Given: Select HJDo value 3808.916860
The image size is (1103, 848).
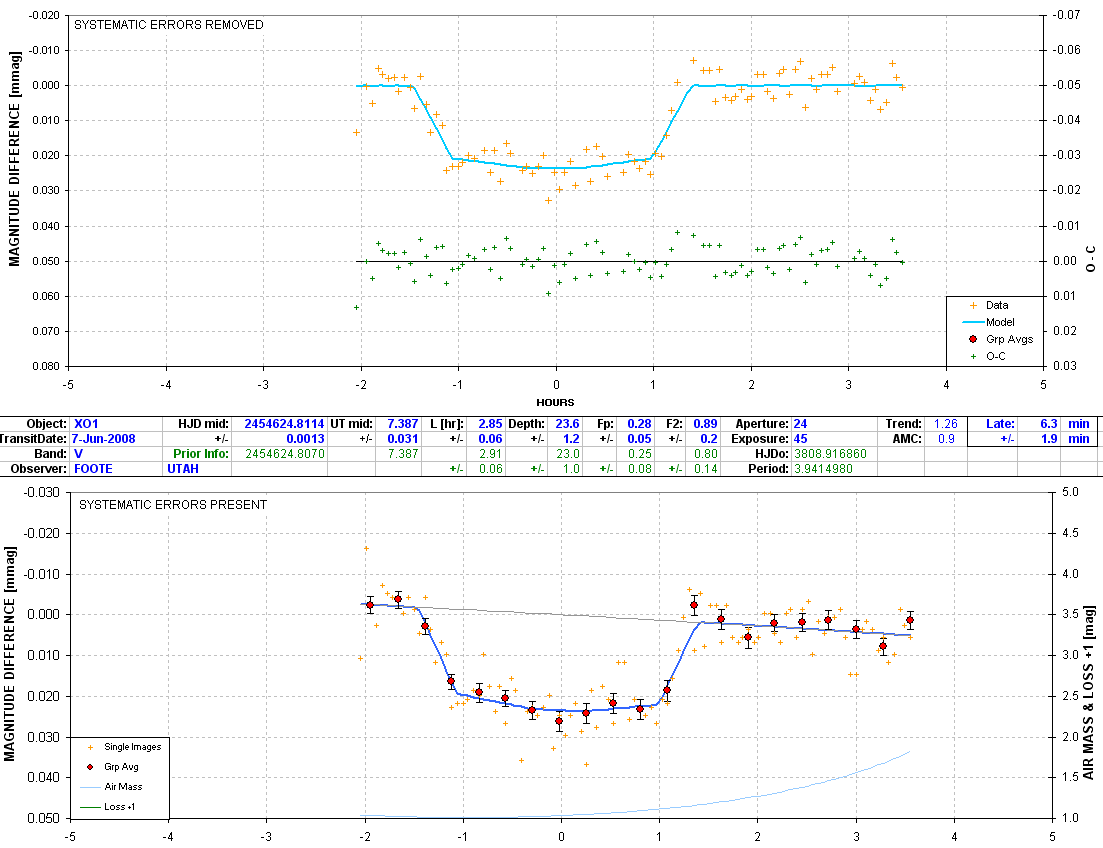Looking at the screenshot, I should pos(830,454).
